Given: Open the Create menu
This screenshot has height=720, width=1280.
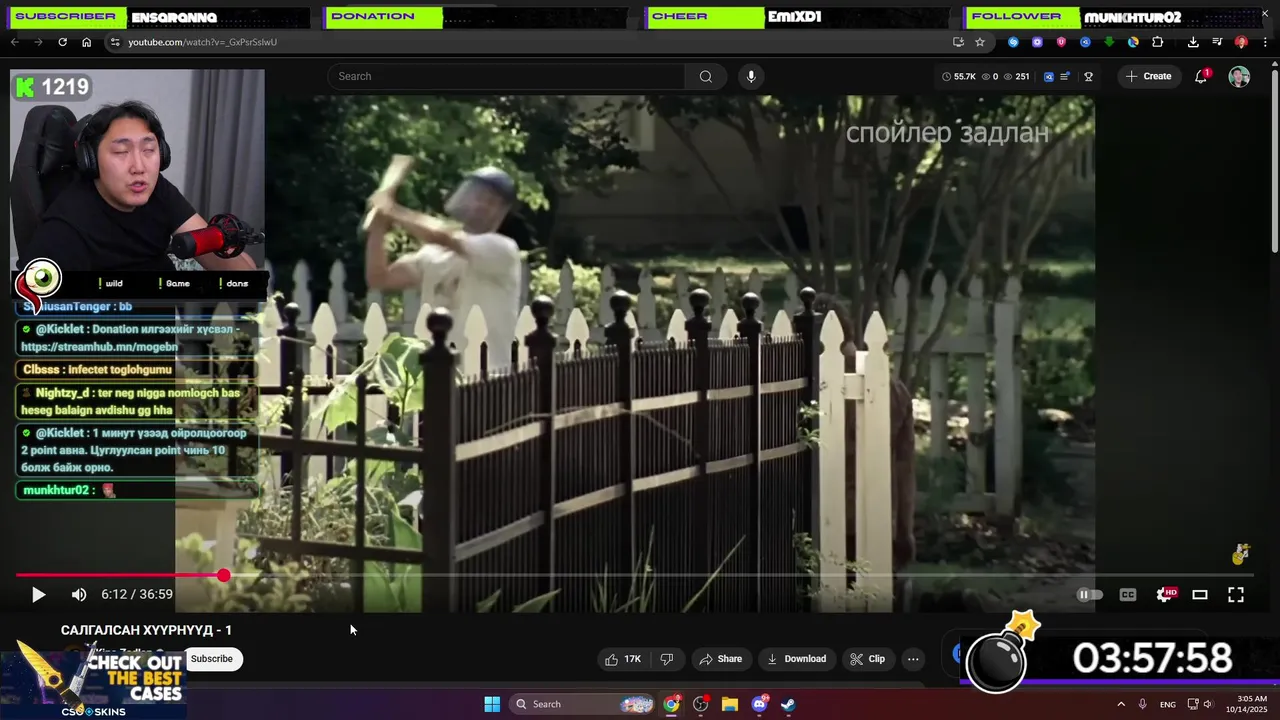Looking at the screenshot, I should click(1148, 76).
